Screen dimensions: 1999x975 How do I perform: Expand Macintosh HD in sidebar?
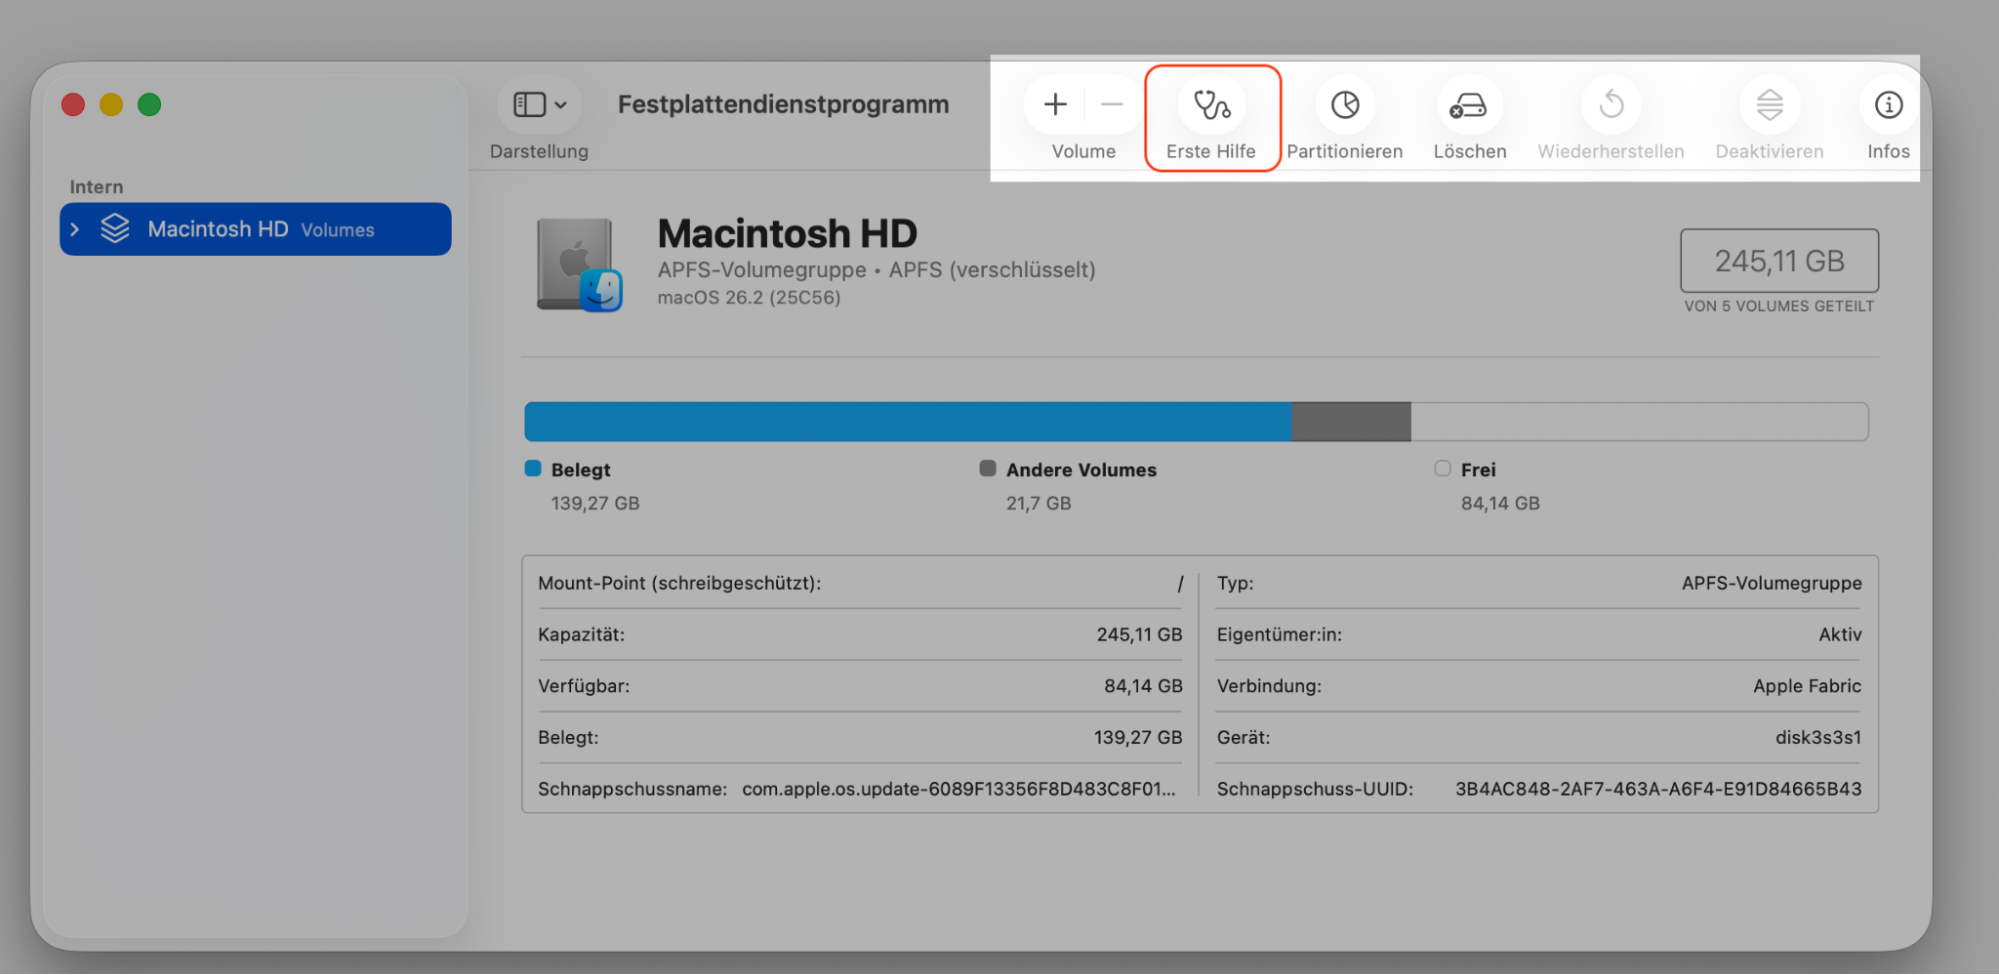[75, 230]
